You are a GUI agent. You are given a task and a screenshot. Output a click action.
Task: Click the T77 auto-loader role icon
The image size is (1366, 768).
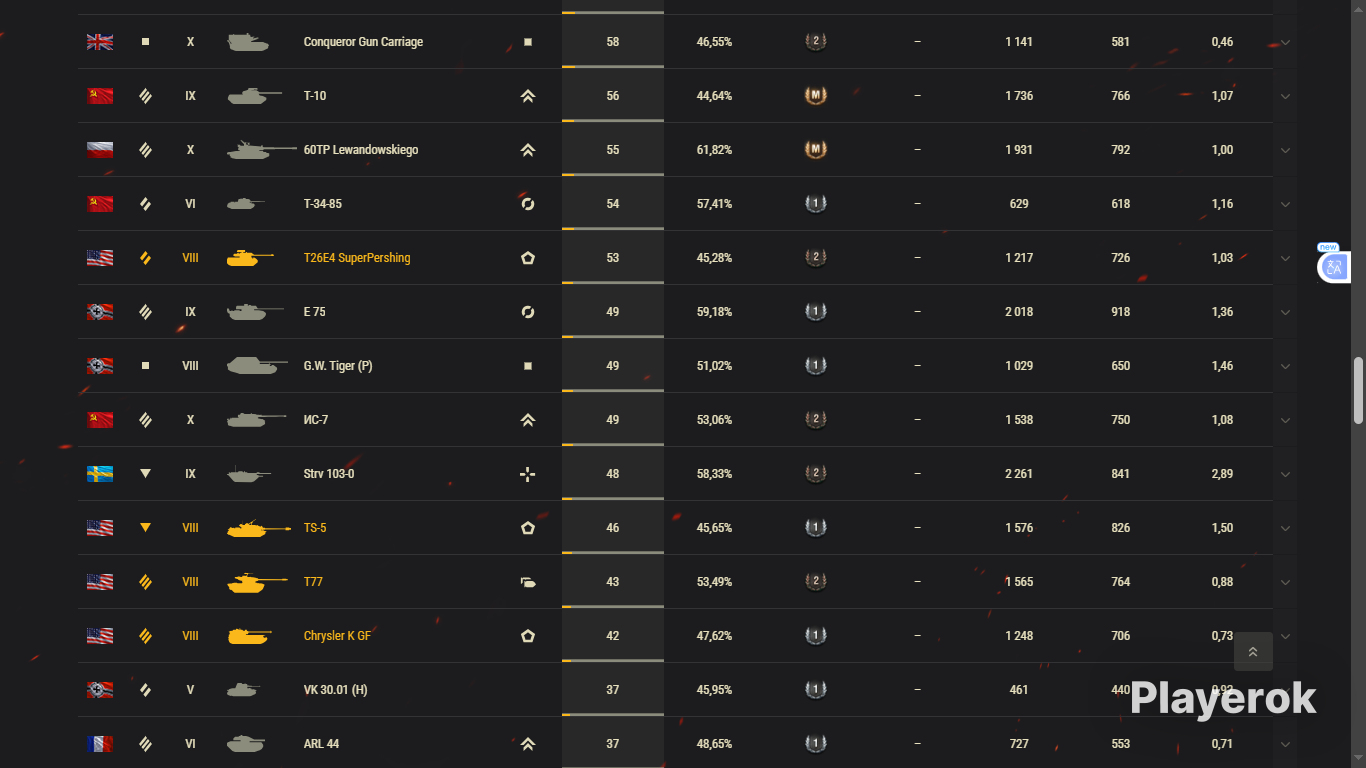528,582
